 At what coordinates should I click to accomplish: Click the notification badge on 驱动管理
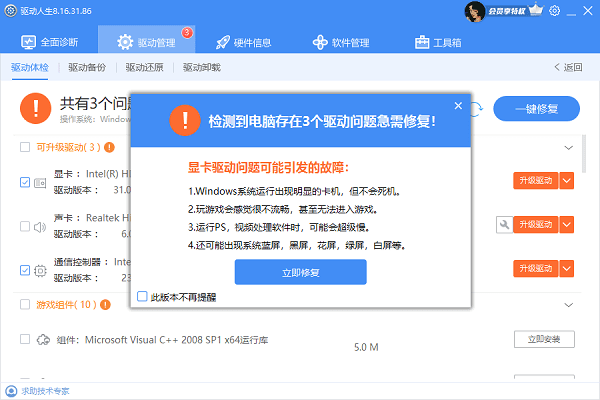click(x=187, y=33)
